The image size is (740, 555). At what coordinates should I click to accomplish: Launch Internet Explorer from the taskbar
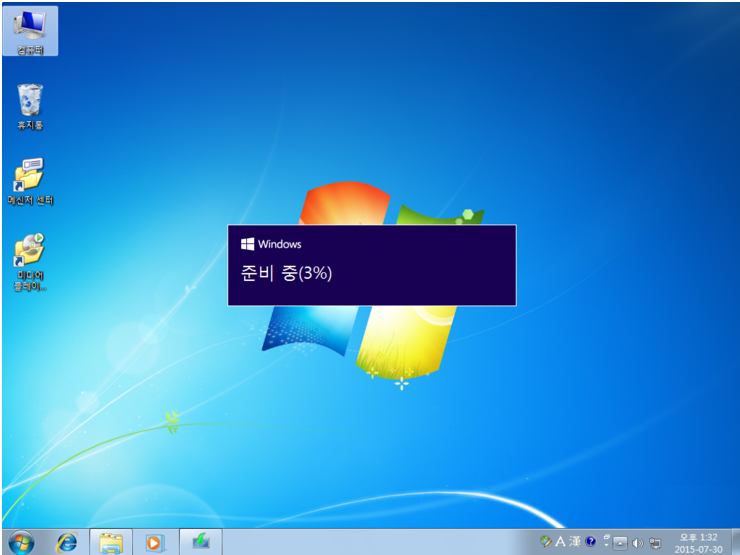(x=66, y=541)
